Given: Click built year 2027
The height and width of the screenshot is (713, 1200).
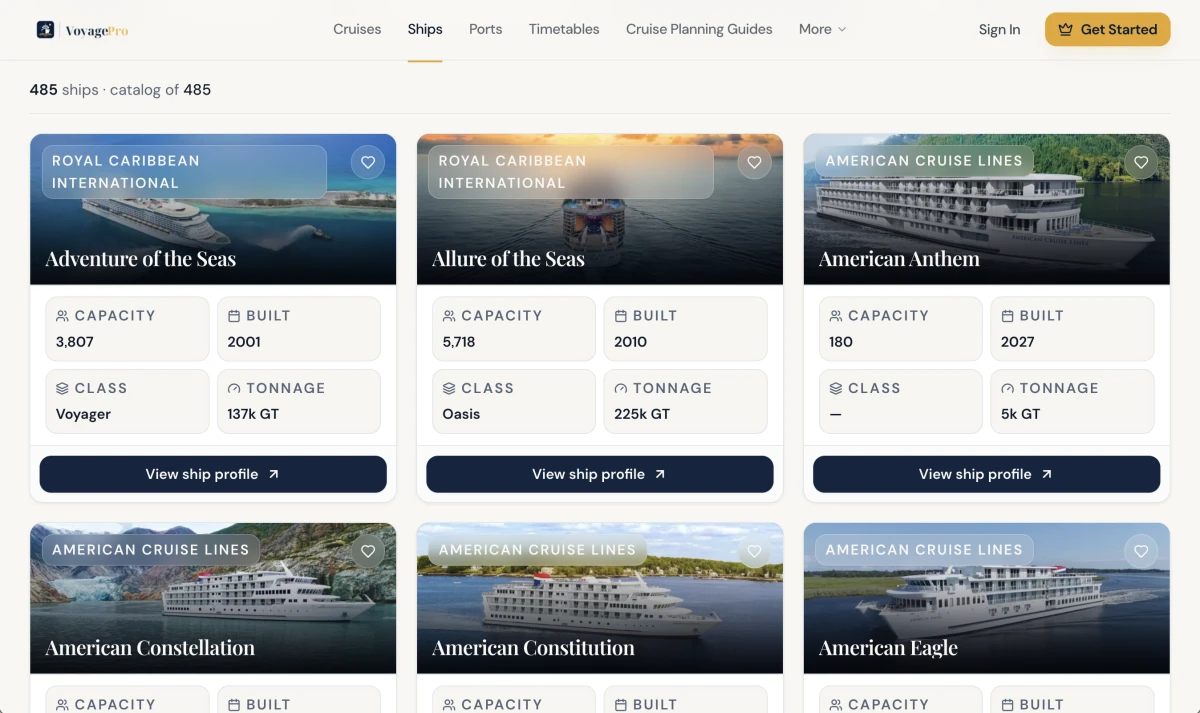Looking at the screenshot, I should click(x=1018, y=342).
